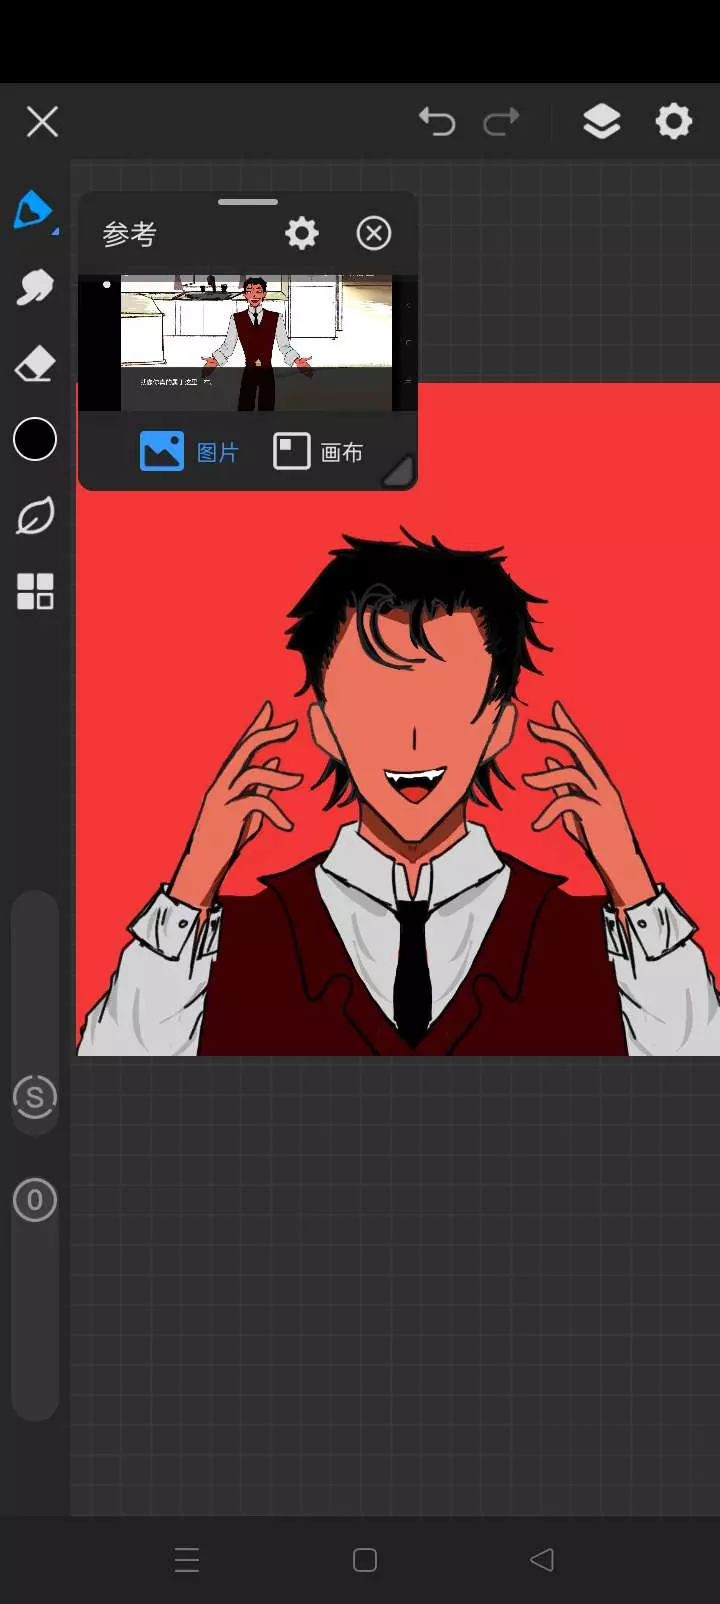Close the 参考 reference panel
Image resolution: width=720 pixels, height=1604 pixels.
pos(374,233)
